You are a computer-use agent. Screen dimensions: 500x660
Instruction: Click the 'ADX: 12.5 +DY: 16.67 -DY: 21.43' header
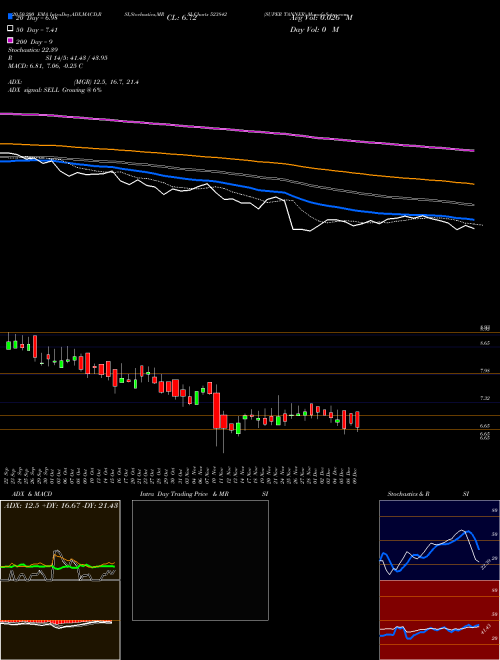coord(61,505)
